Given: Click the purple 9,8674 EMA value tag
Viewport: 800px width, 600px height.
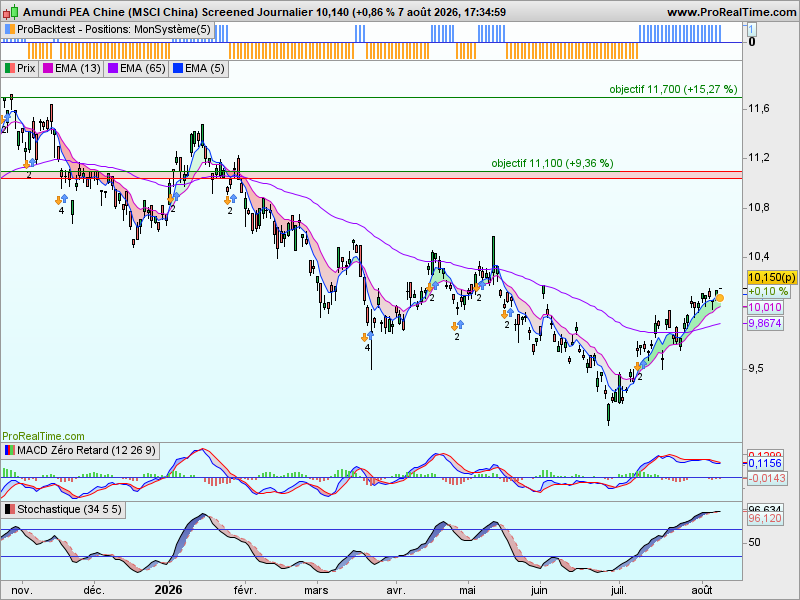Looking at the screenshot, I should [x=765, y=323].
